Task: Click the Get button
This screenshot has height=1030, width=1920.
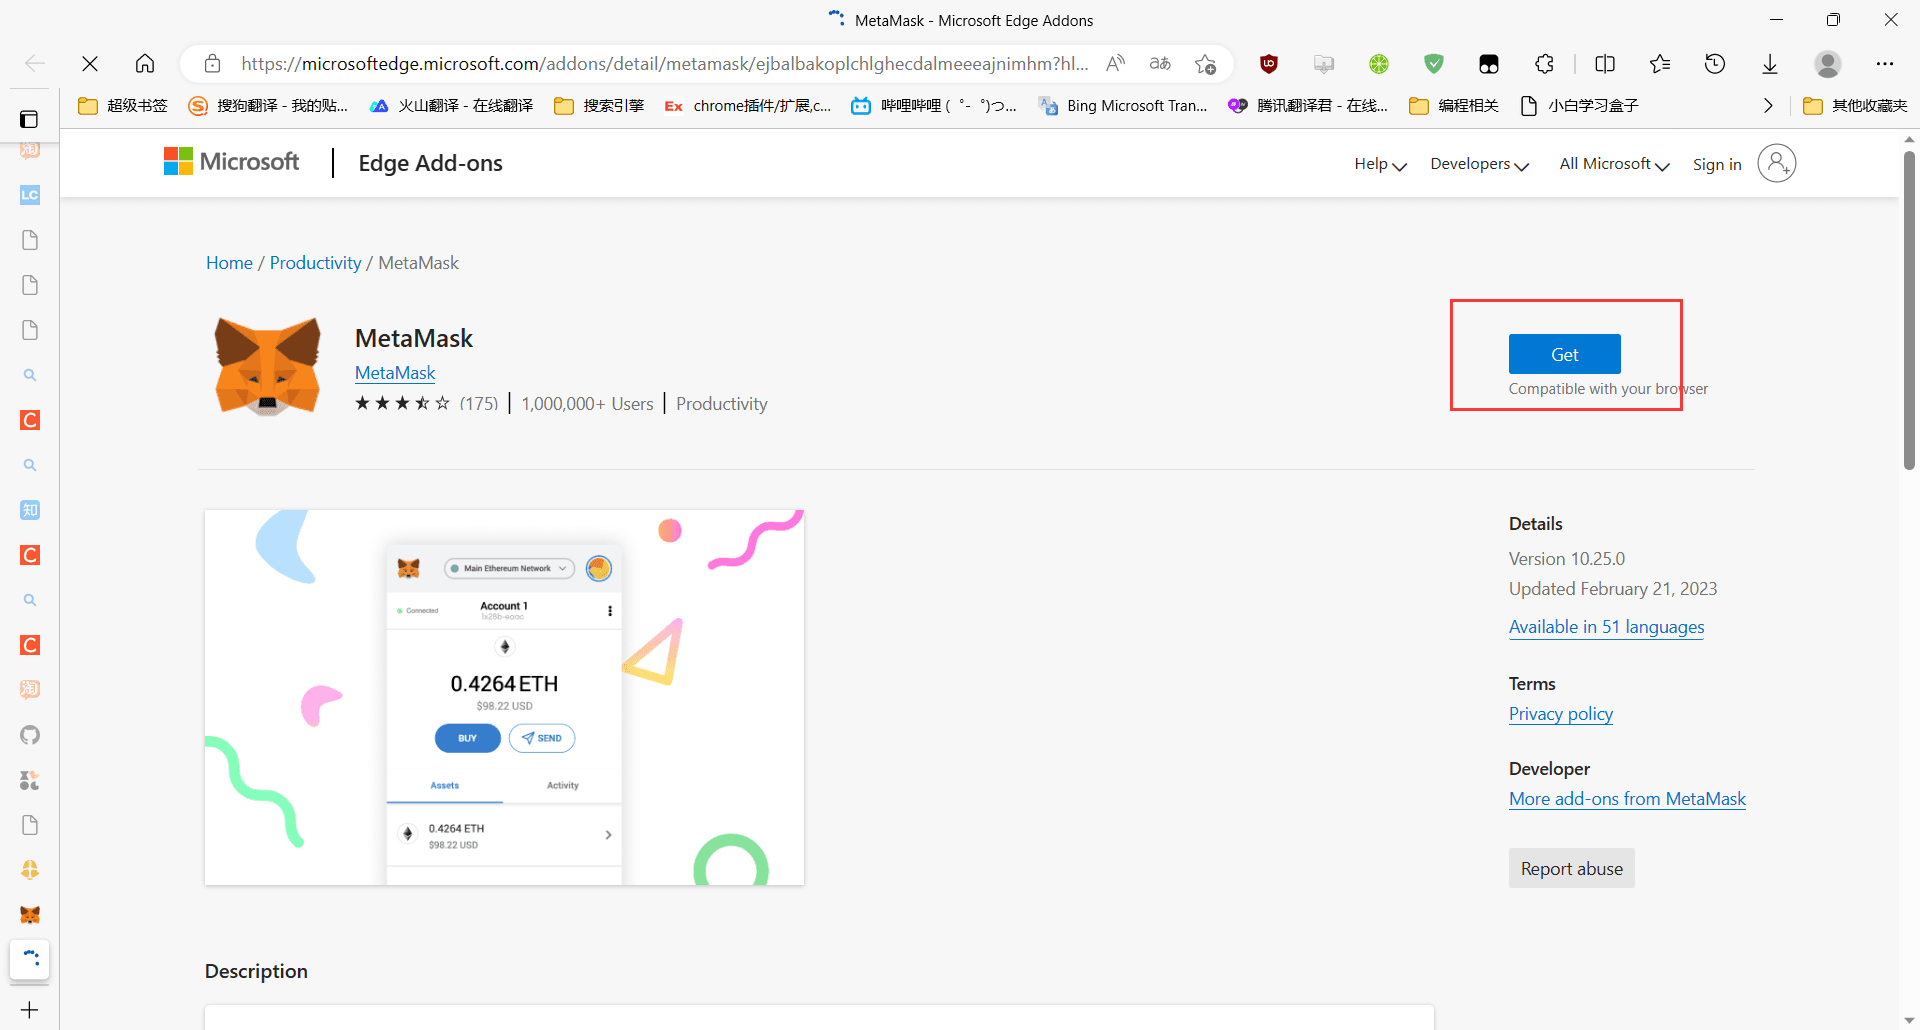Action: [x=1564, y=354]
